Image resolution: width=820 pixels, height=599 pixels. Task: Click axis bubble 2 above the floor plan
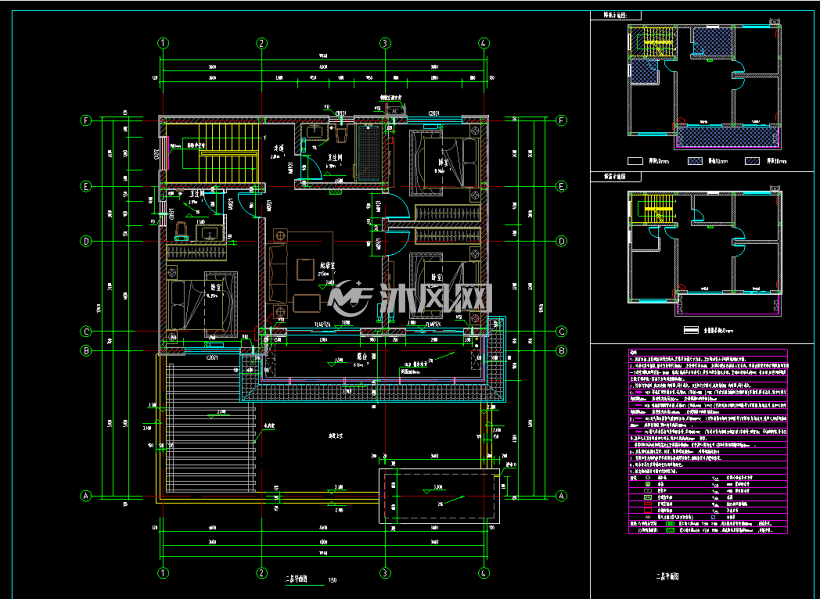pyautogui.click(x=261, y=43)
